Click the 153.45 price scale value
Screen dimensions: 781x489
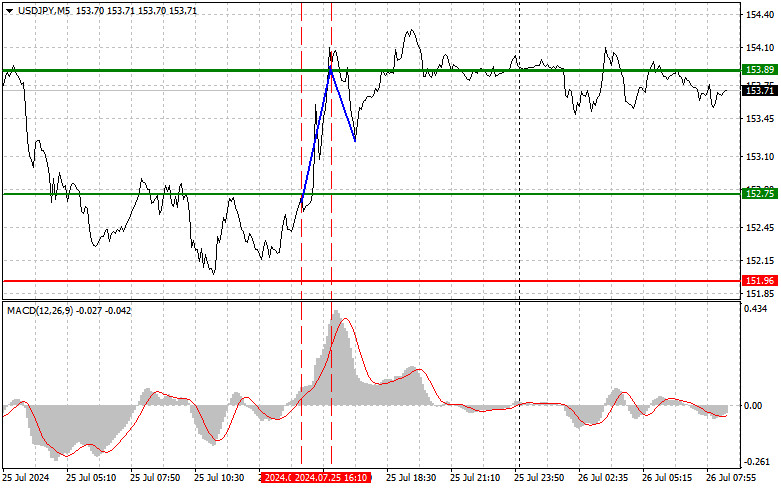point(760,119)
